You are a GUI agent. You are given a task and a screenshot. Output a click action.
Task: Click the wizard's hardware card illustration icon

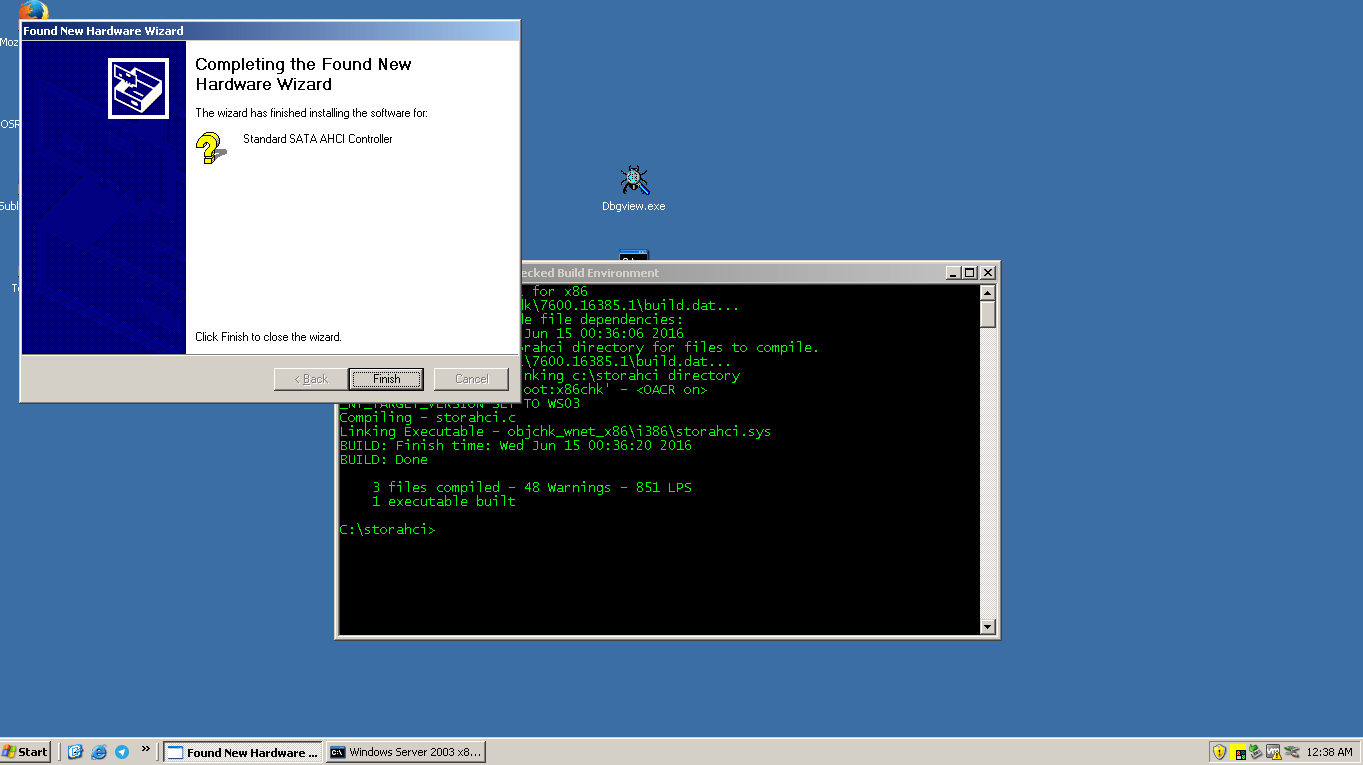point(139,88)
